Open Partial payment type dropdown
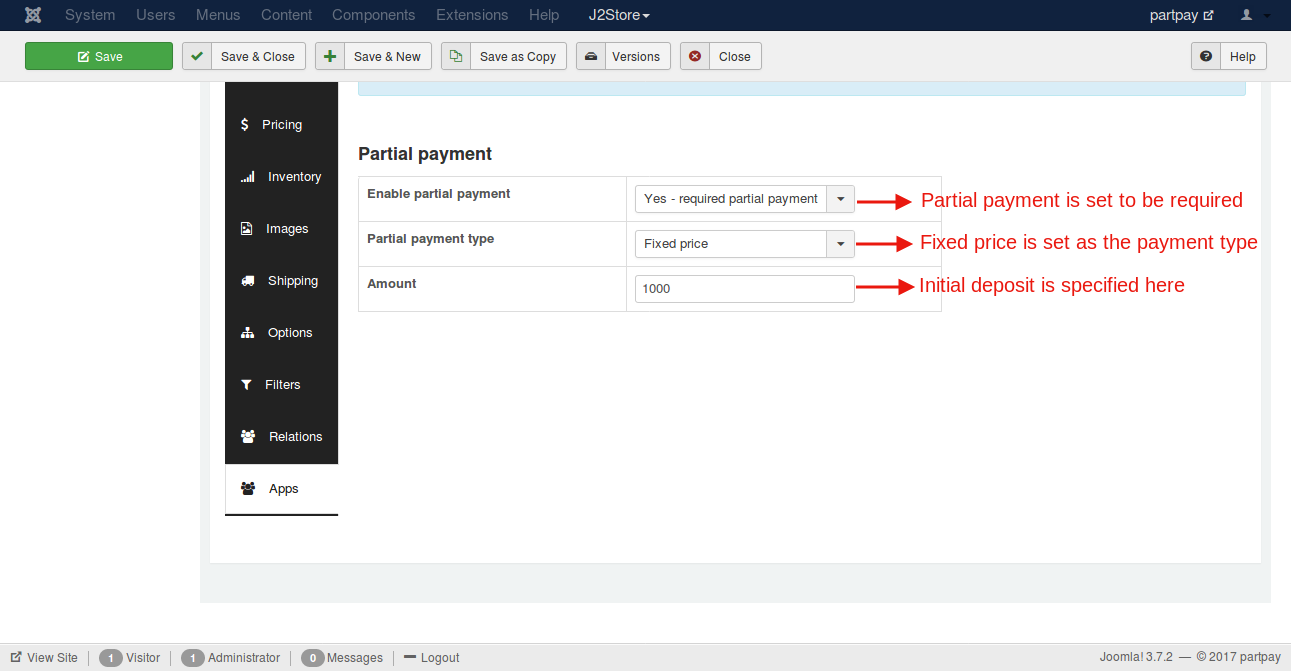The image size is (1291, 671). 744,244
